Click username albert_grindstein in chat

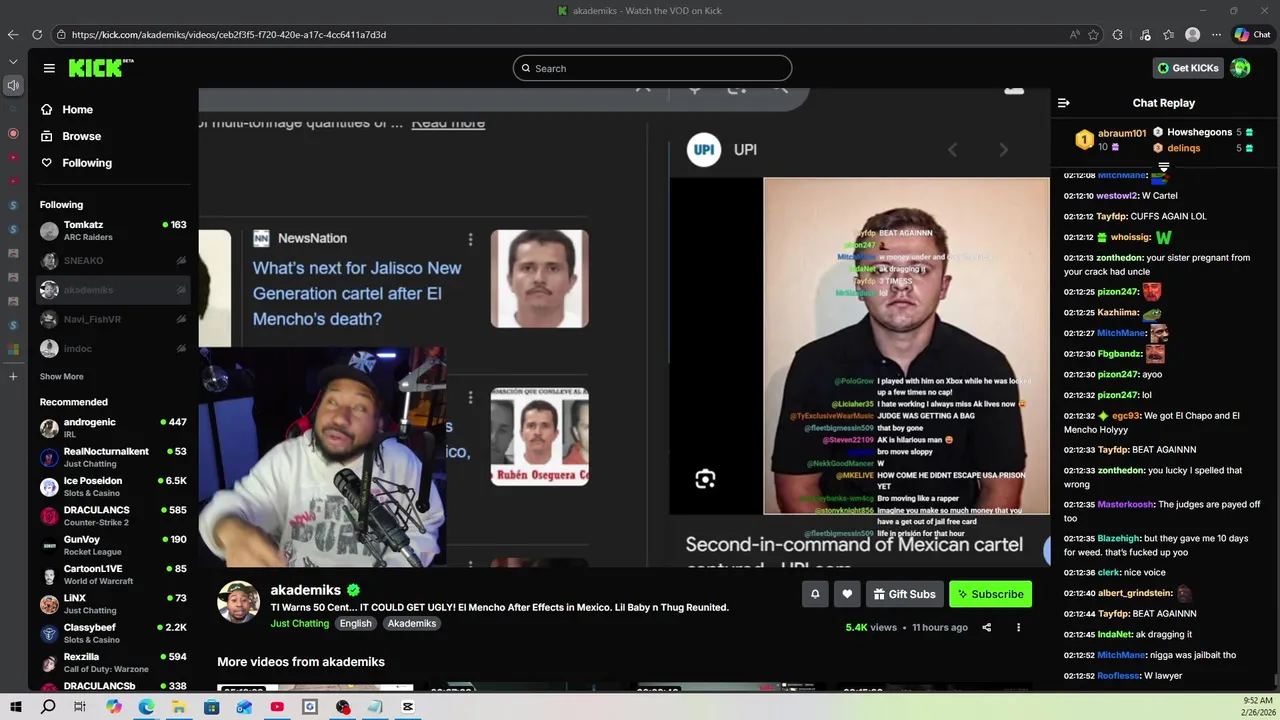pos(1135,593)
